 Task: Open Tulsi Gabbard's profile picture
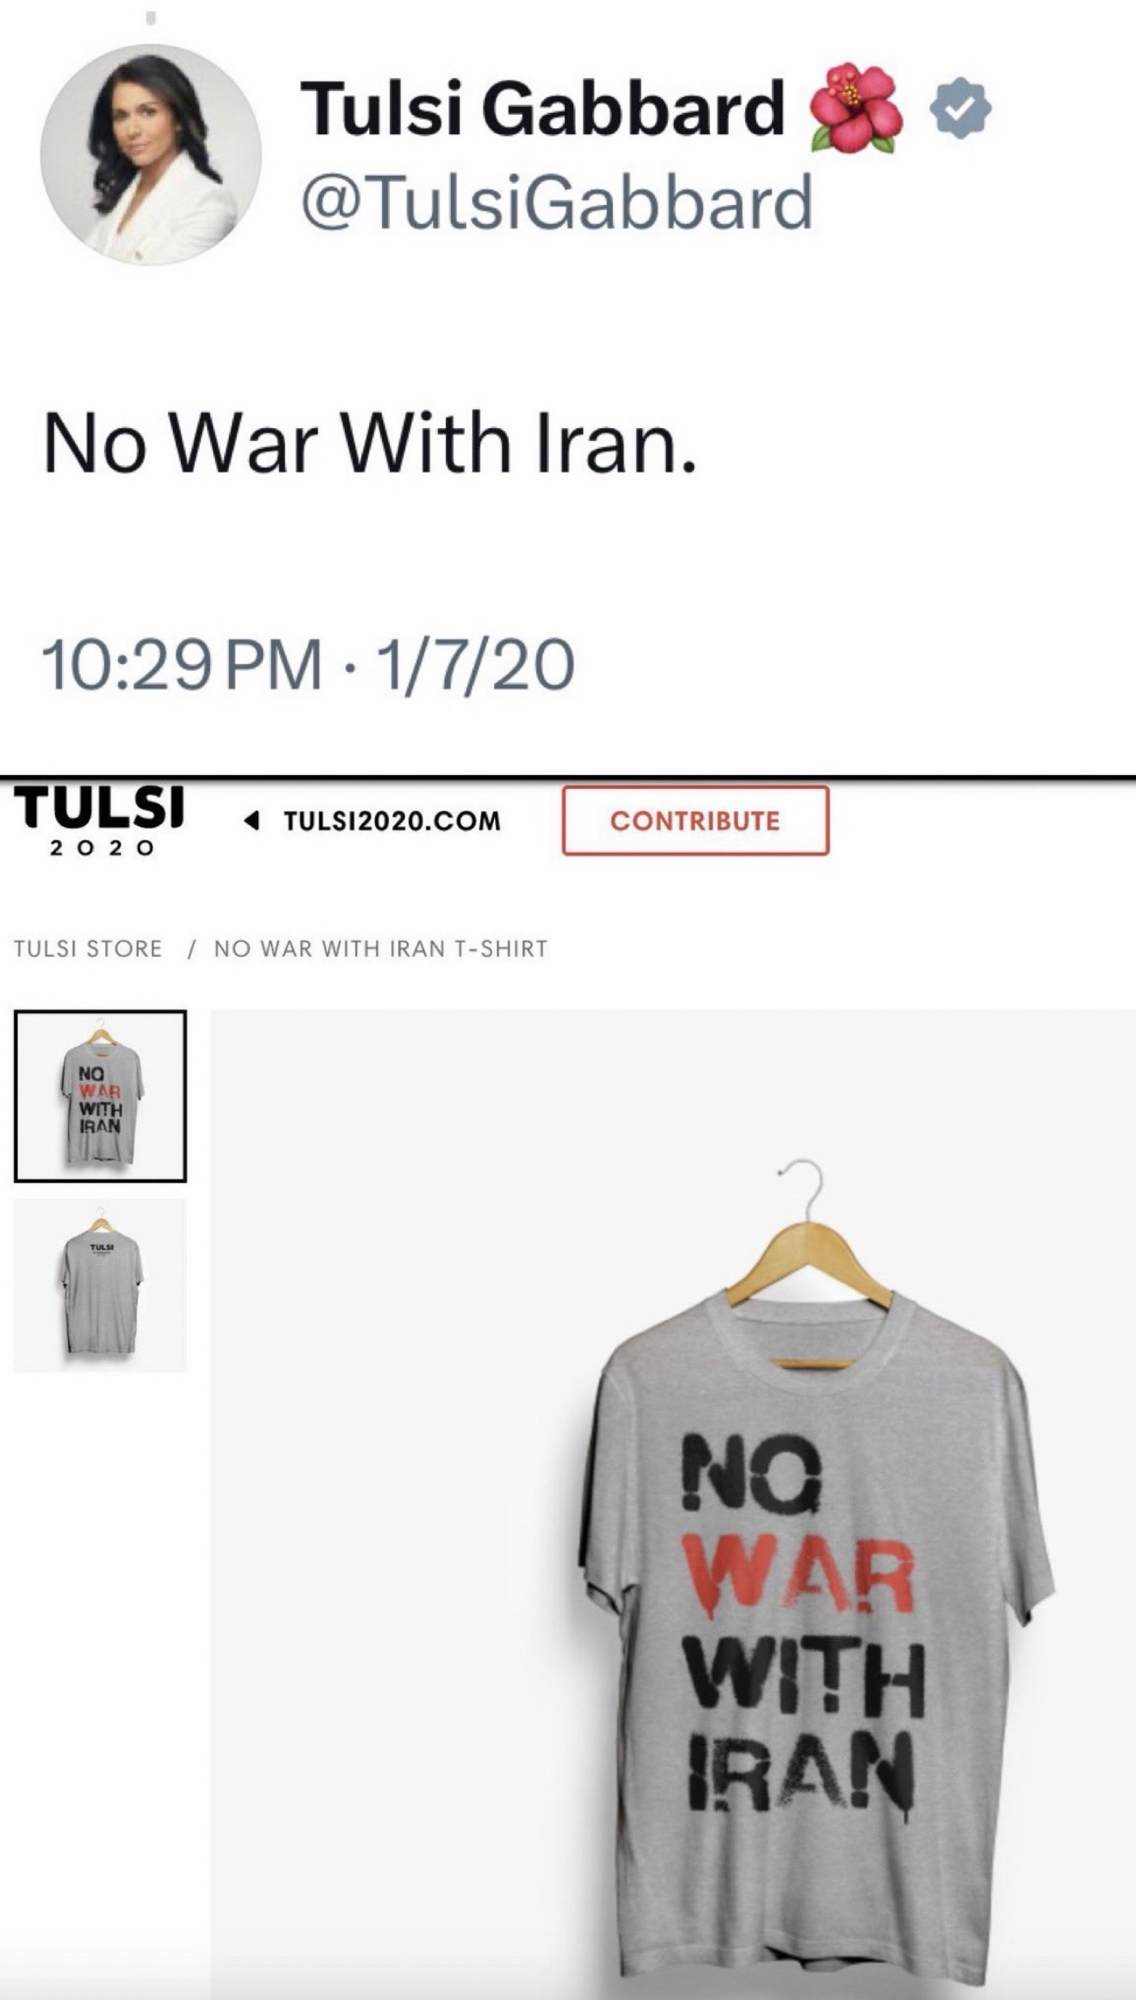click(x=150, y=154)
